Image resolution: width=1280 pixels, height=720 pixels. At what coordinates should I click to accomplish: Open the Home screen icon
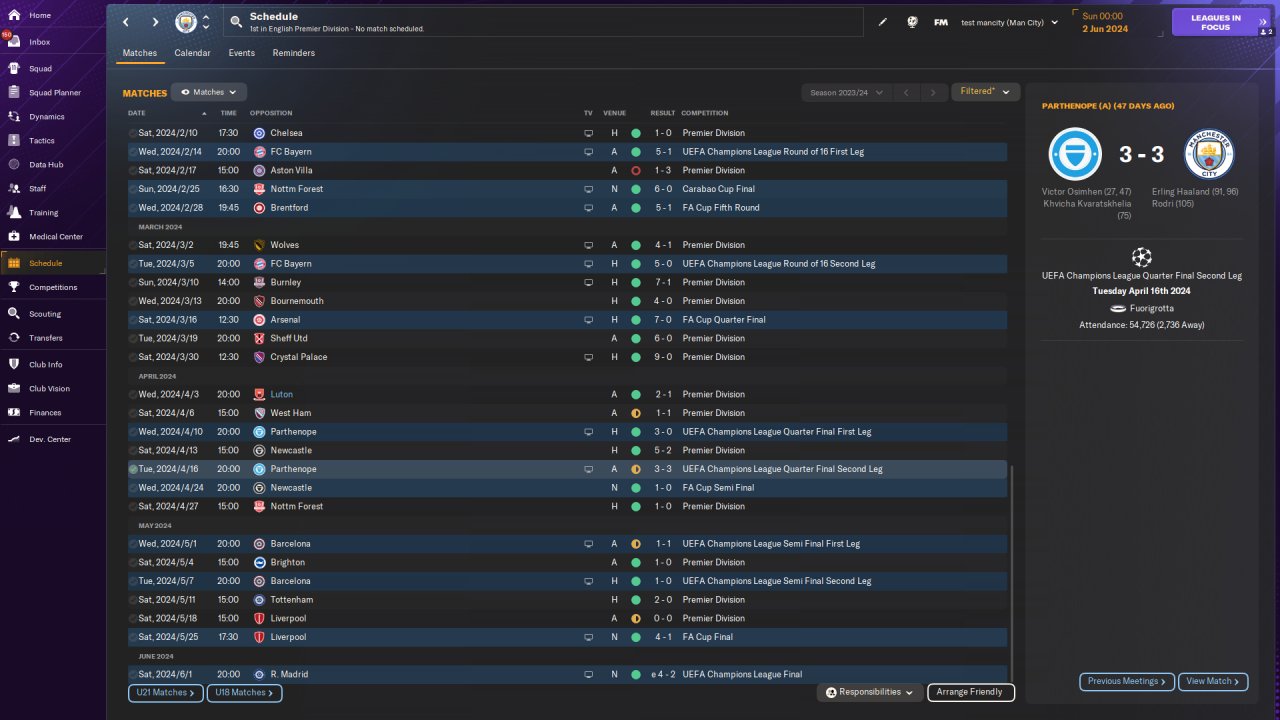point(14,15)
